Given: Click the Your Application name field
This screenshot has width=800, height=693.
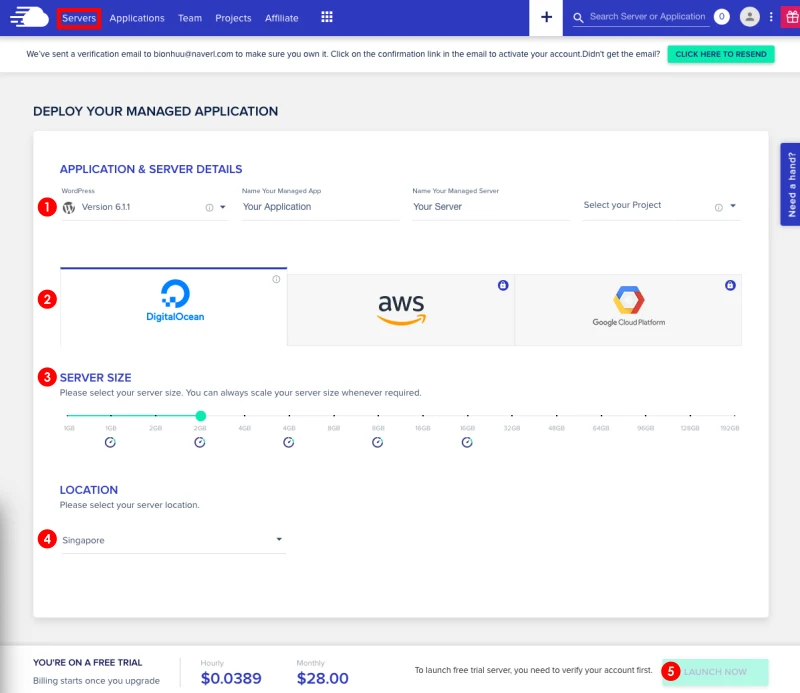Looking at the screenshot, I should (320, 207).
